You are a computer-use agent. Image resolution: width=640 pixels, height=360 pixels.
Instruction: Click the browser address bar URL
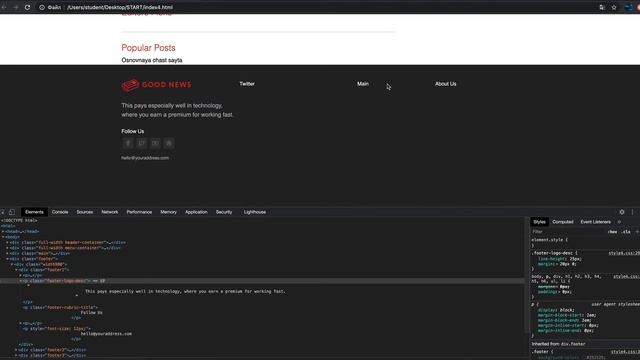pyautogui.click(x=120, y=7)
